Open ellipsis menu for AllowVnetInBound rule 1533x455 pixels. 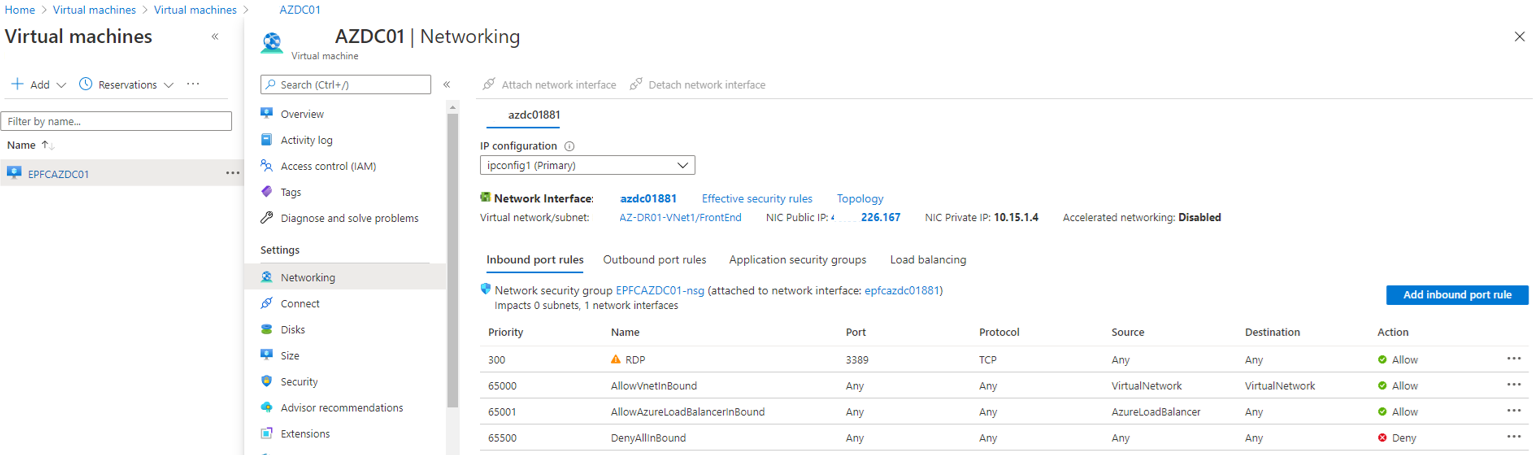1514,385
